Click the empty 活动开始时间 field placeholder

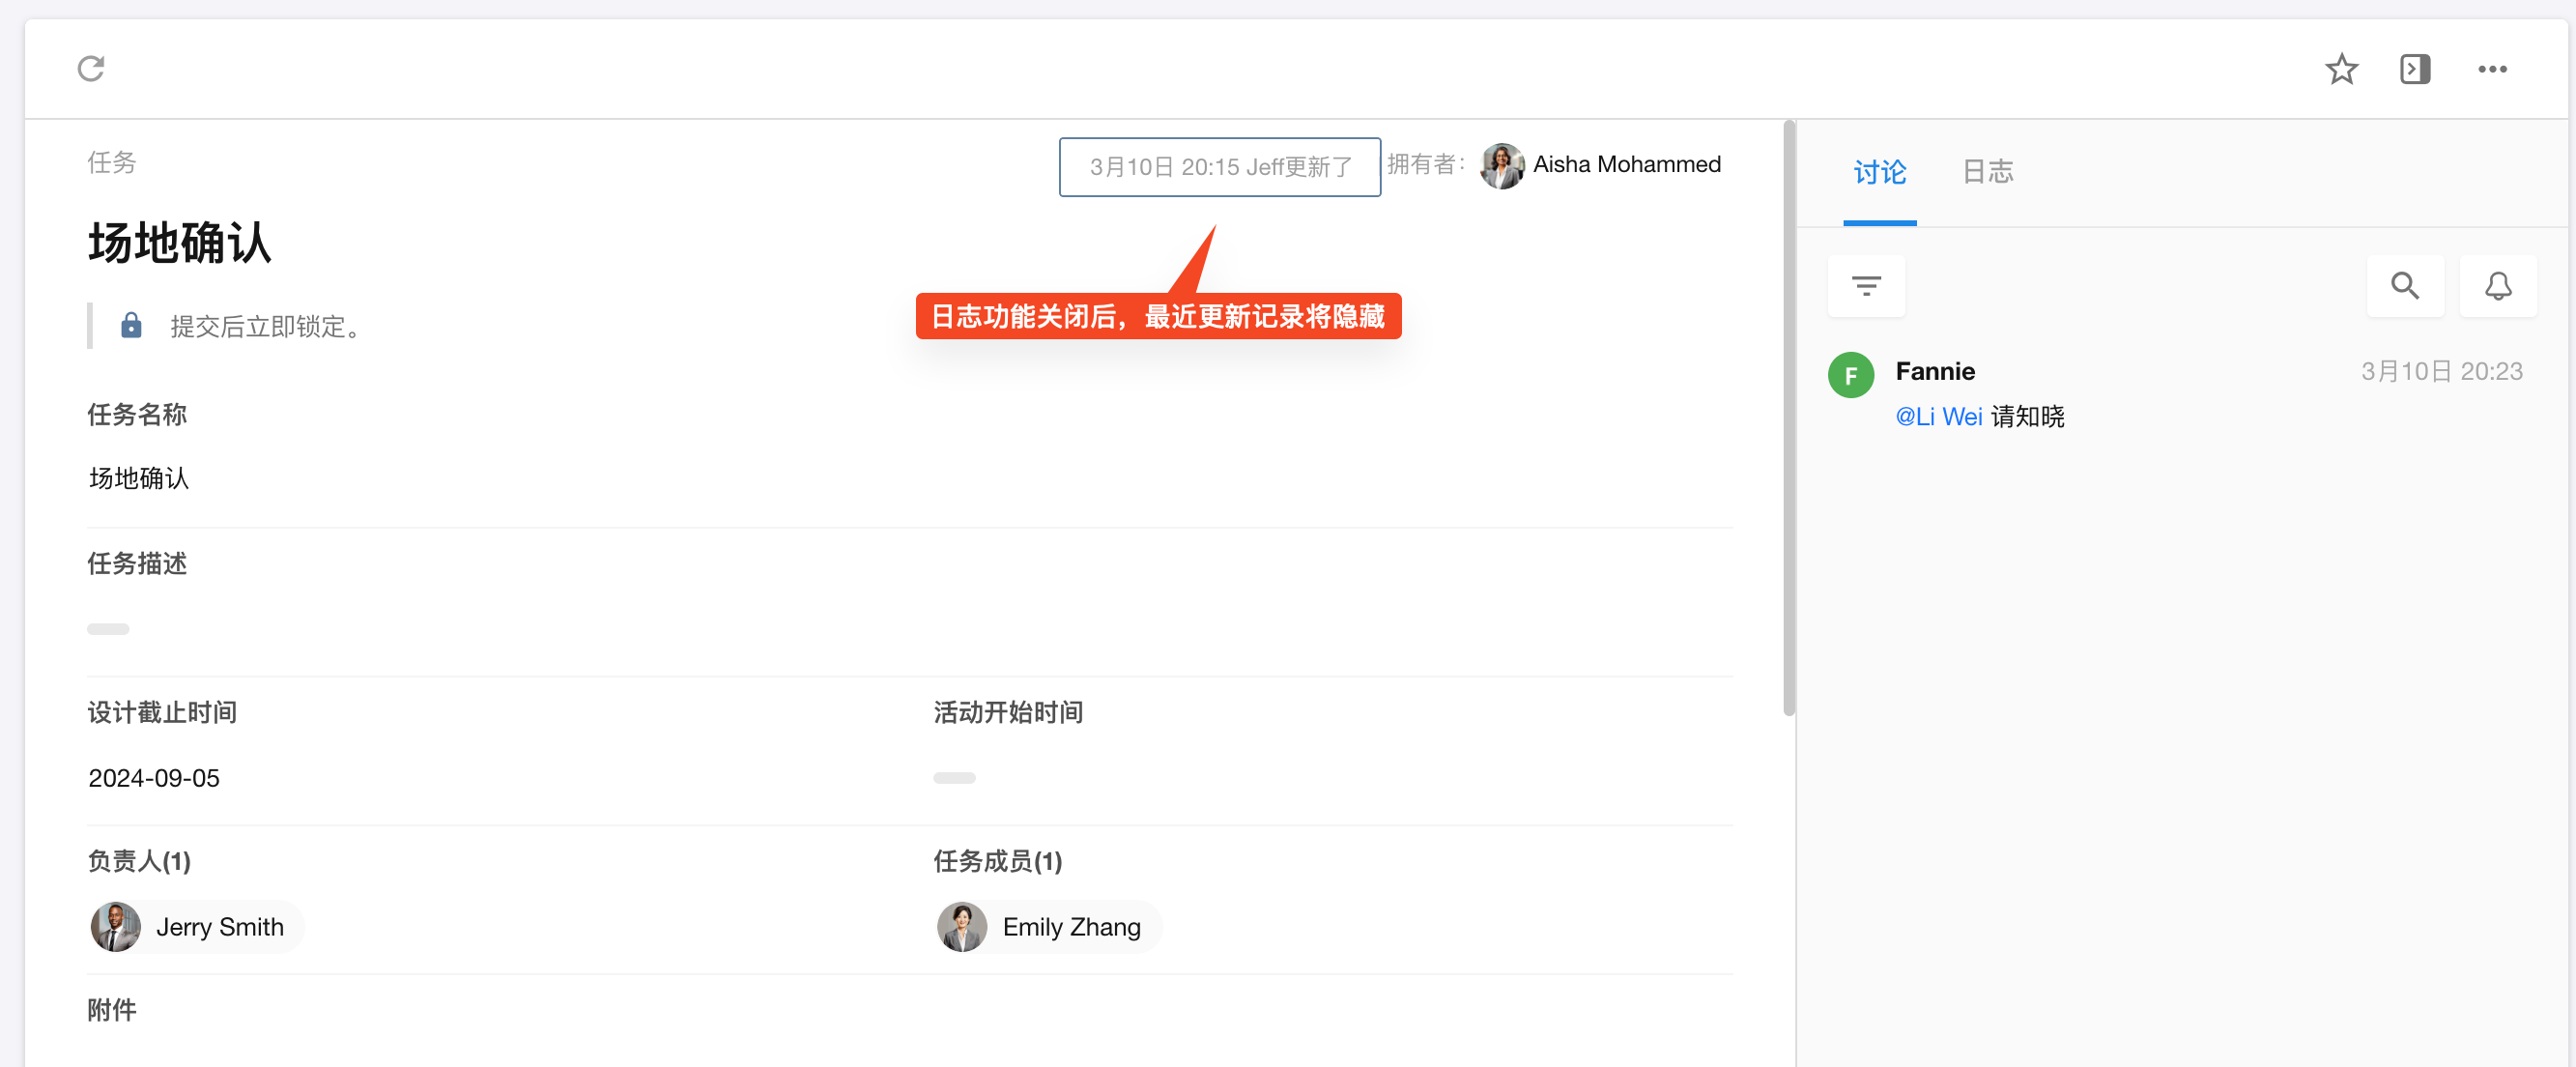(x=954, y=778)
